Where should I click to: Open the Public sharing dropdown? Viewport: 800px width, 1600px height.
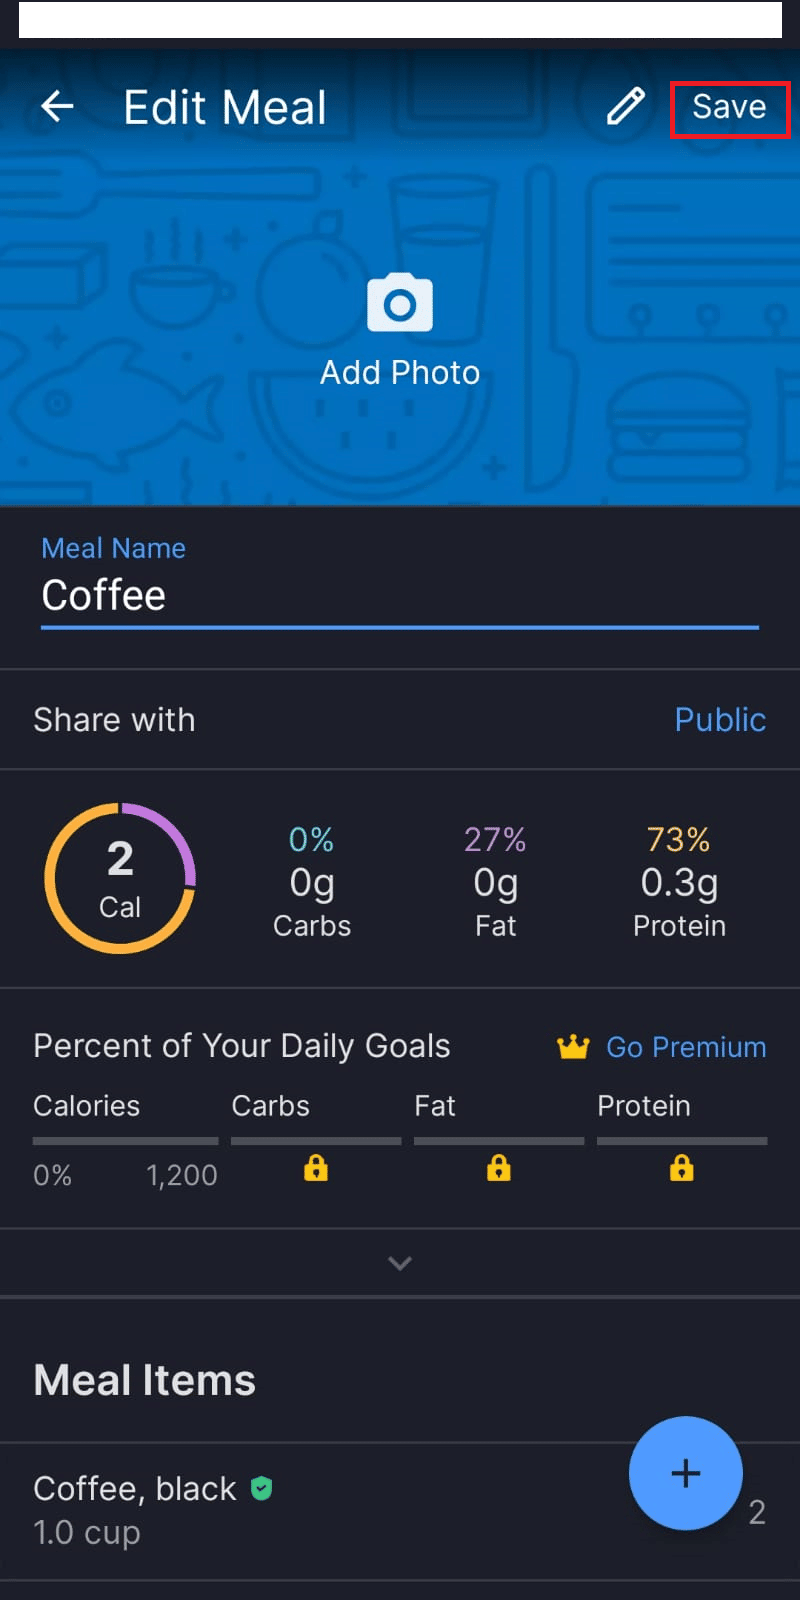[719, 720]
